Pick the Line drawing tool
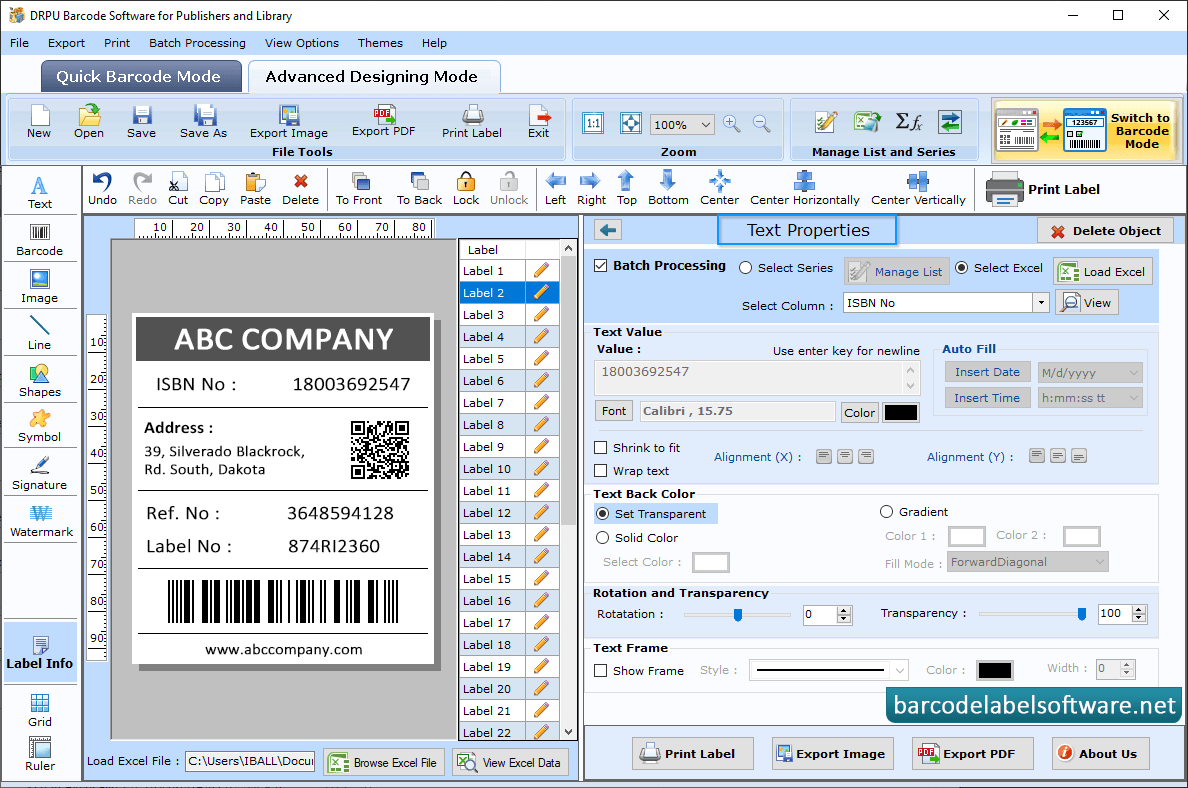Image resolution: width=1188 pixels, height=788 pixels. (x=39, y=333)
